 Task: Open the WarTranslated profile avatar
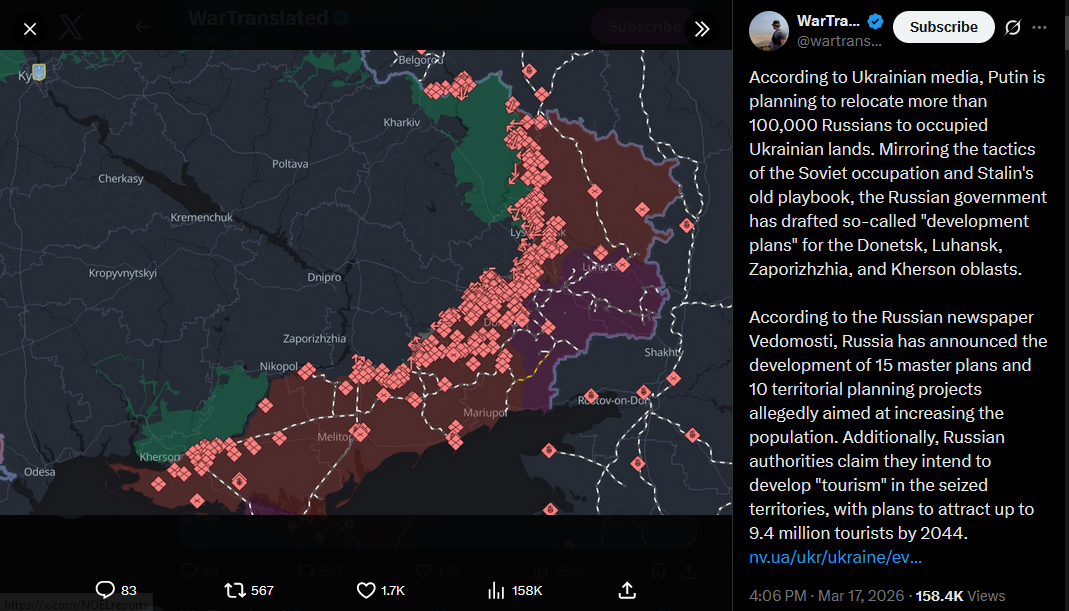click(768, 31)
